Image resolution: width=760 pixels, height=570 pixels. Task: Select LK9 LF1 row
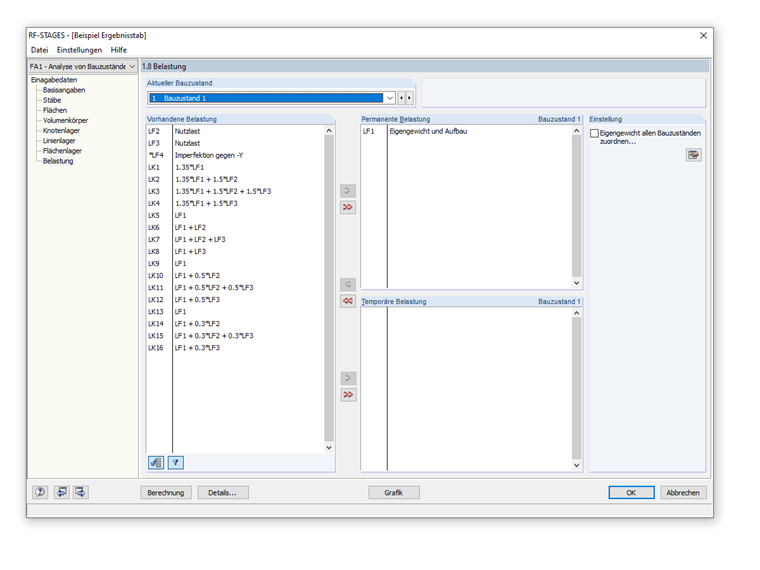235,264
